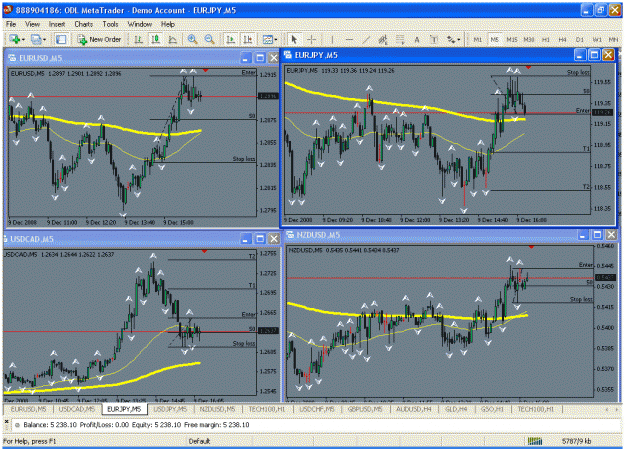Maximize the NZDUSD,M5 chart window
625x449 pixels.
597,235
